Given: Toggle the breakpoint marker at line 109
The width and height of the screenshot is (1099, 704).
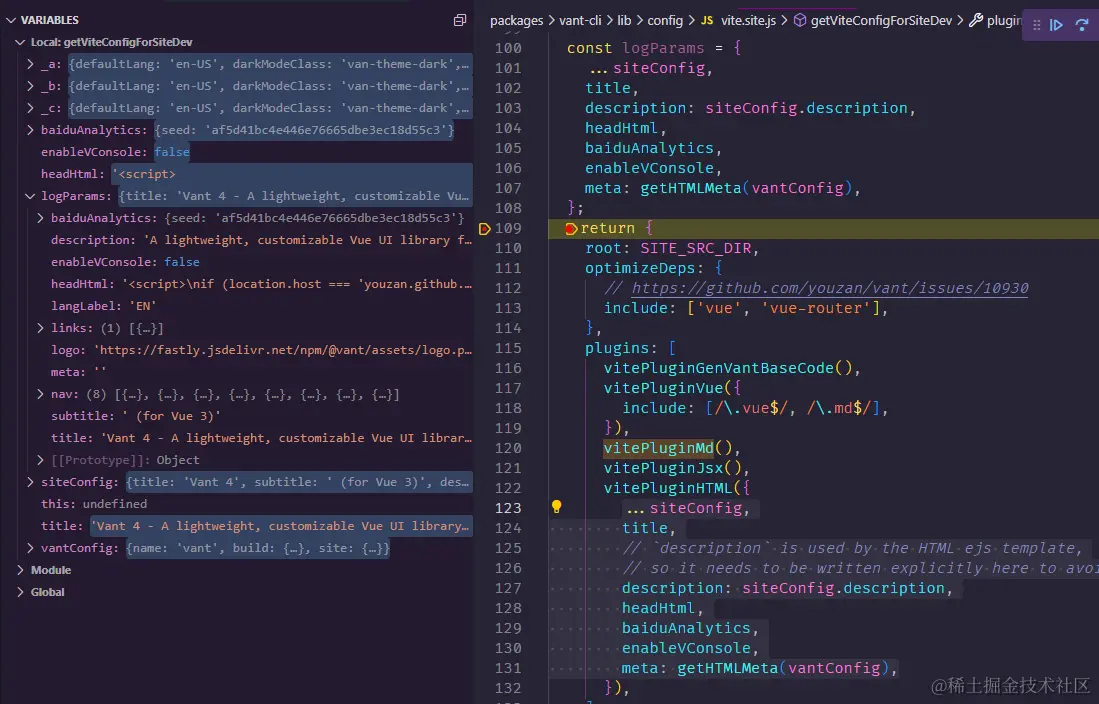Looking at the screenshot, I should [484, 229].
